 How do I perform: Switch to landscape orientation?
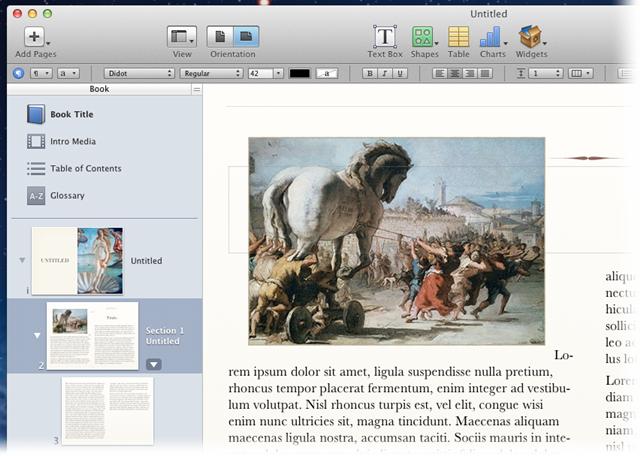point(246,37)
